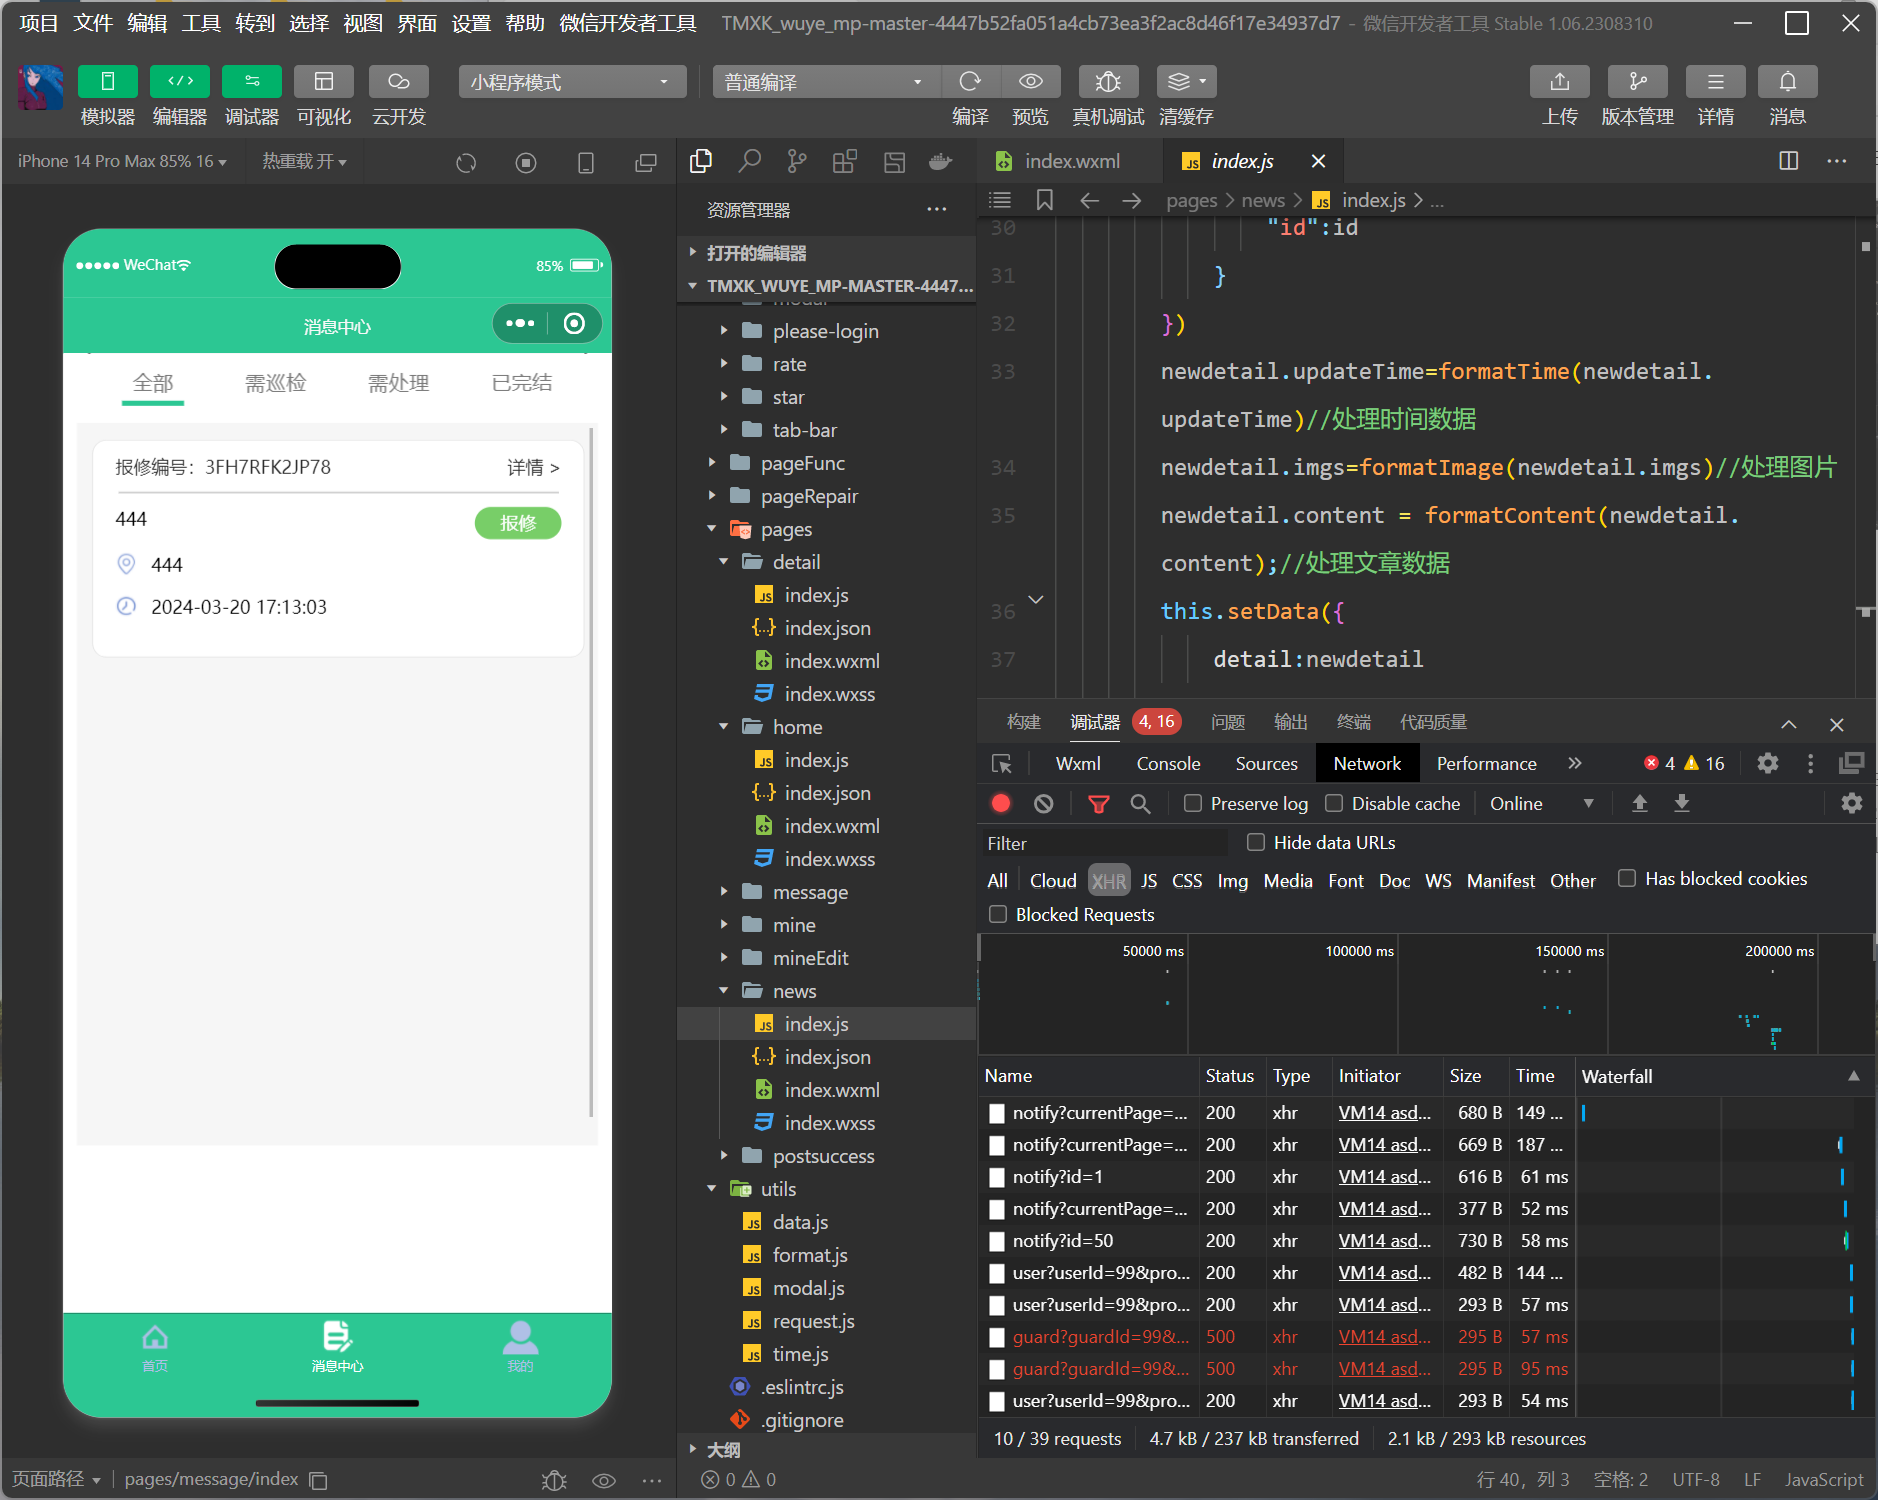
Task: Open the Visualization (可视化) tool
Action: [x=324, y=81]
